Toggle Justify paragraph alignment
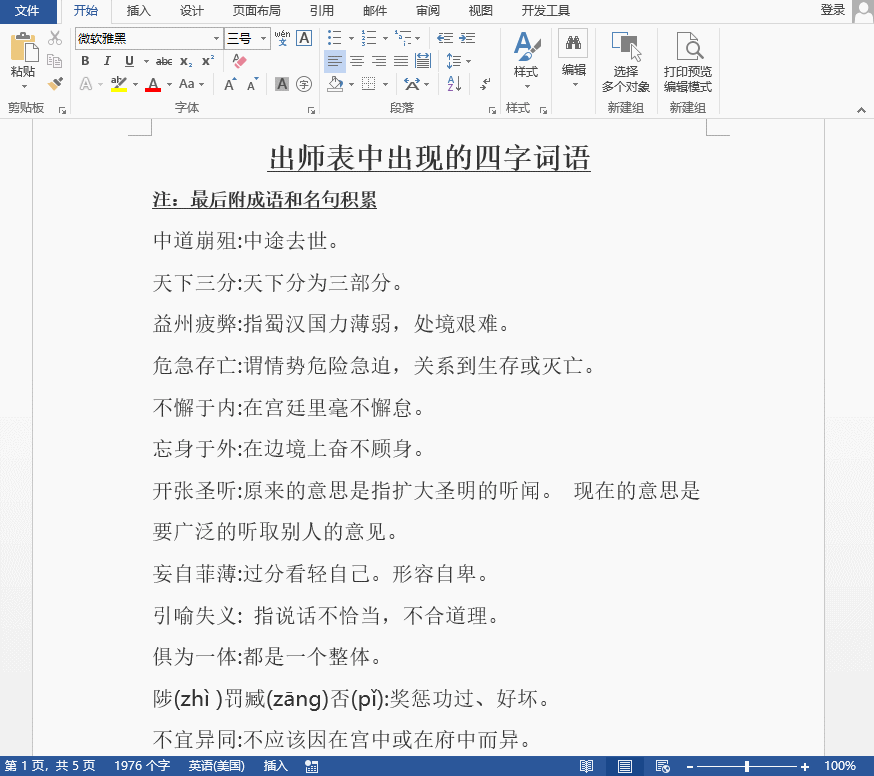 tap(401, 61)
